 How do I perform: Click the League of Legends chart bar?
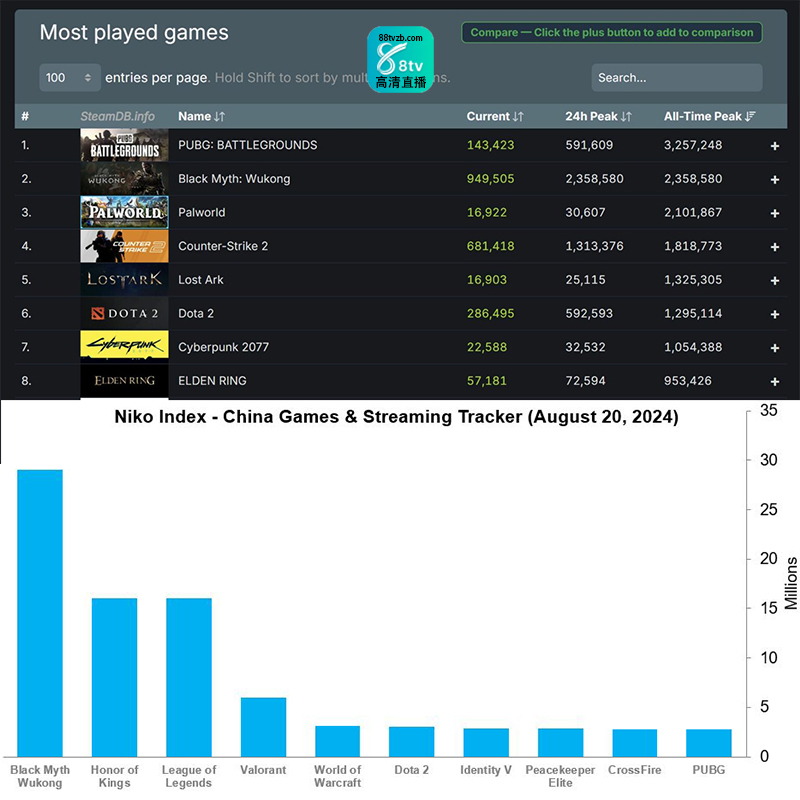(189, 677)
